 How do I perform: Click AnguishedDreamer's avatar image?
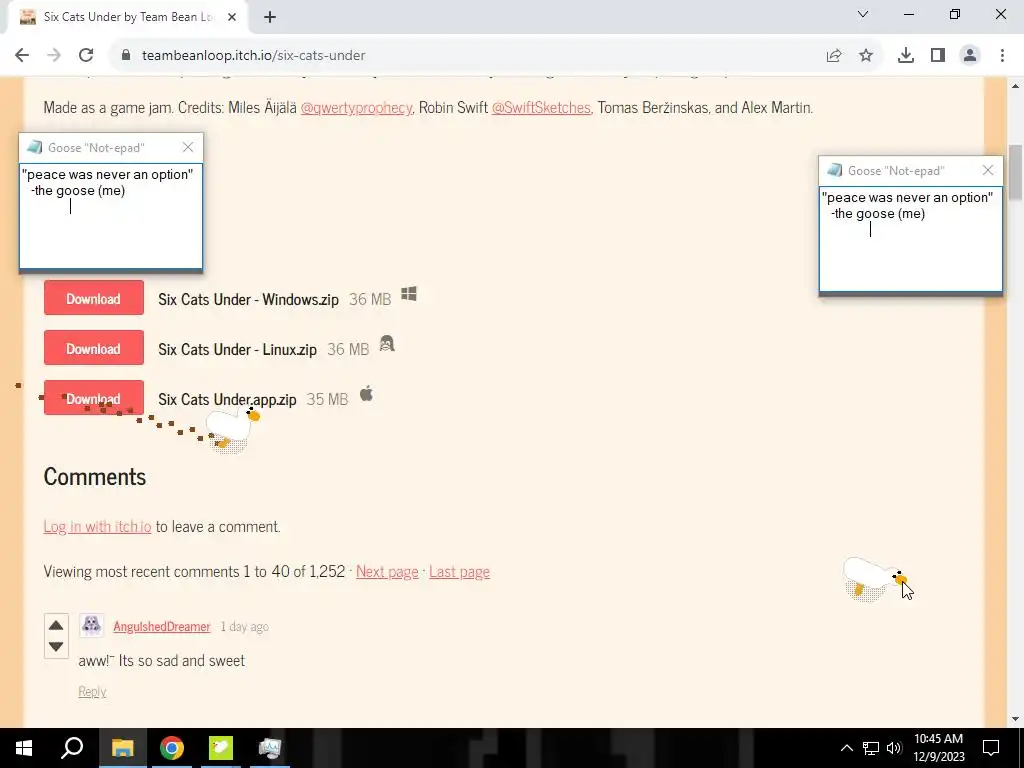pyautogui.click(x=91, y=625)
